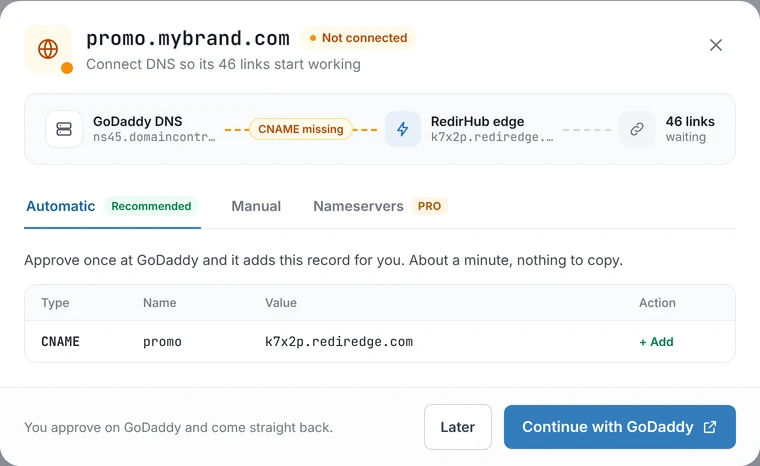This screenshot has height=466, width=760.
Task: Click the promo name cell
Action: tap(162, 342)
